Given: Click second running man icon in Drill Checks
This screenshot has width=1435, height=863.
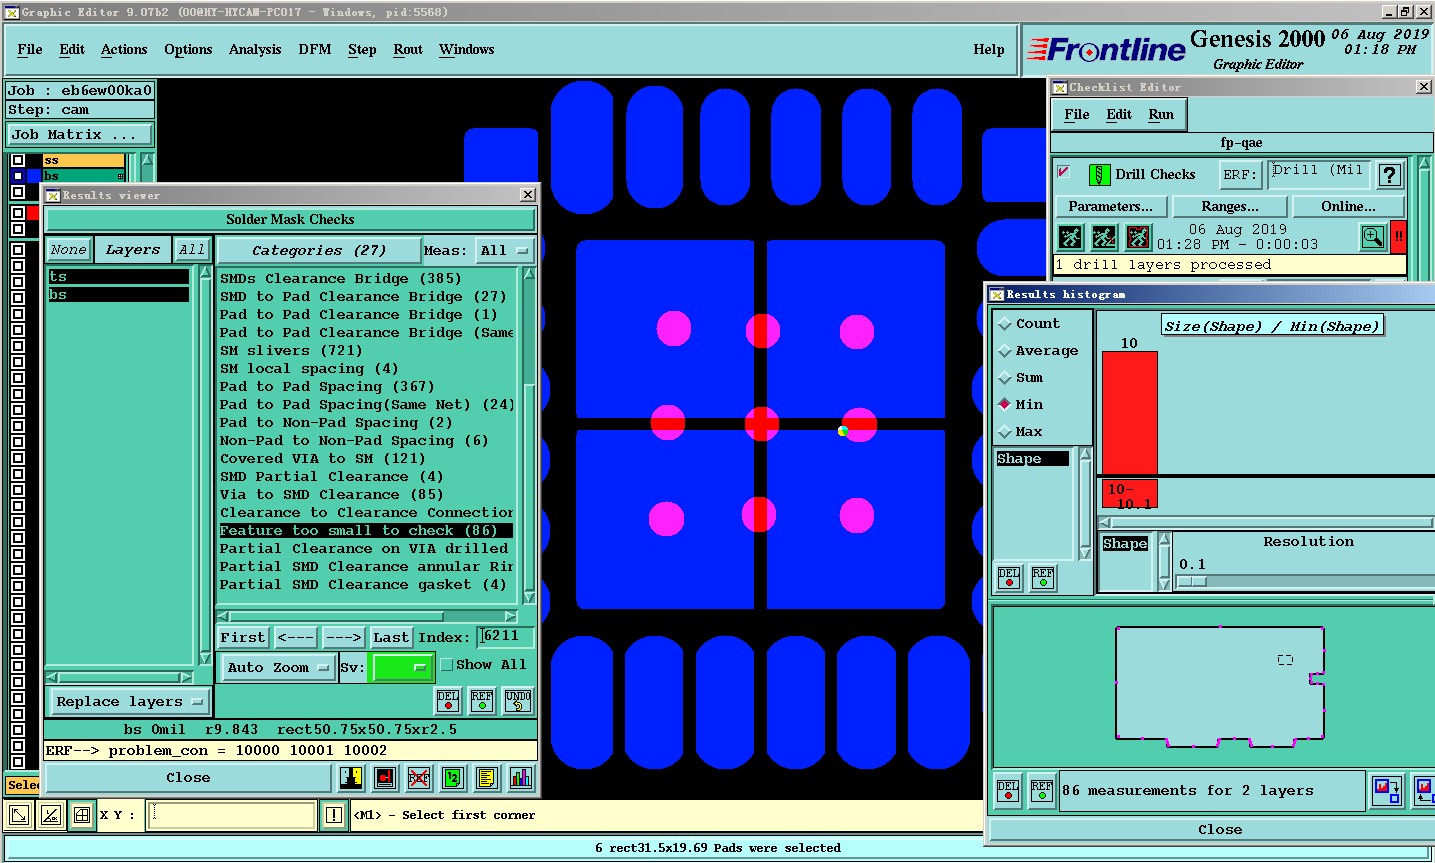Looking at the screenshot, I should (x=1104, y=237).
